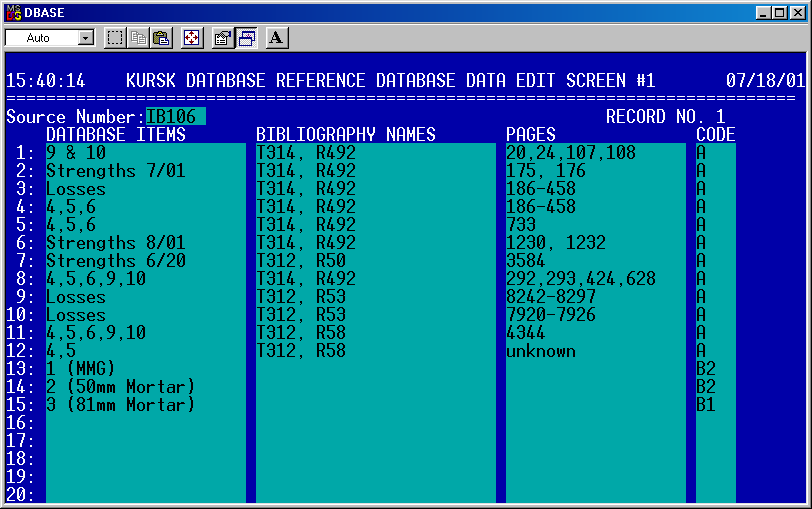
Task: Open the Properties toolbar icon
Action: pos(223,38)
